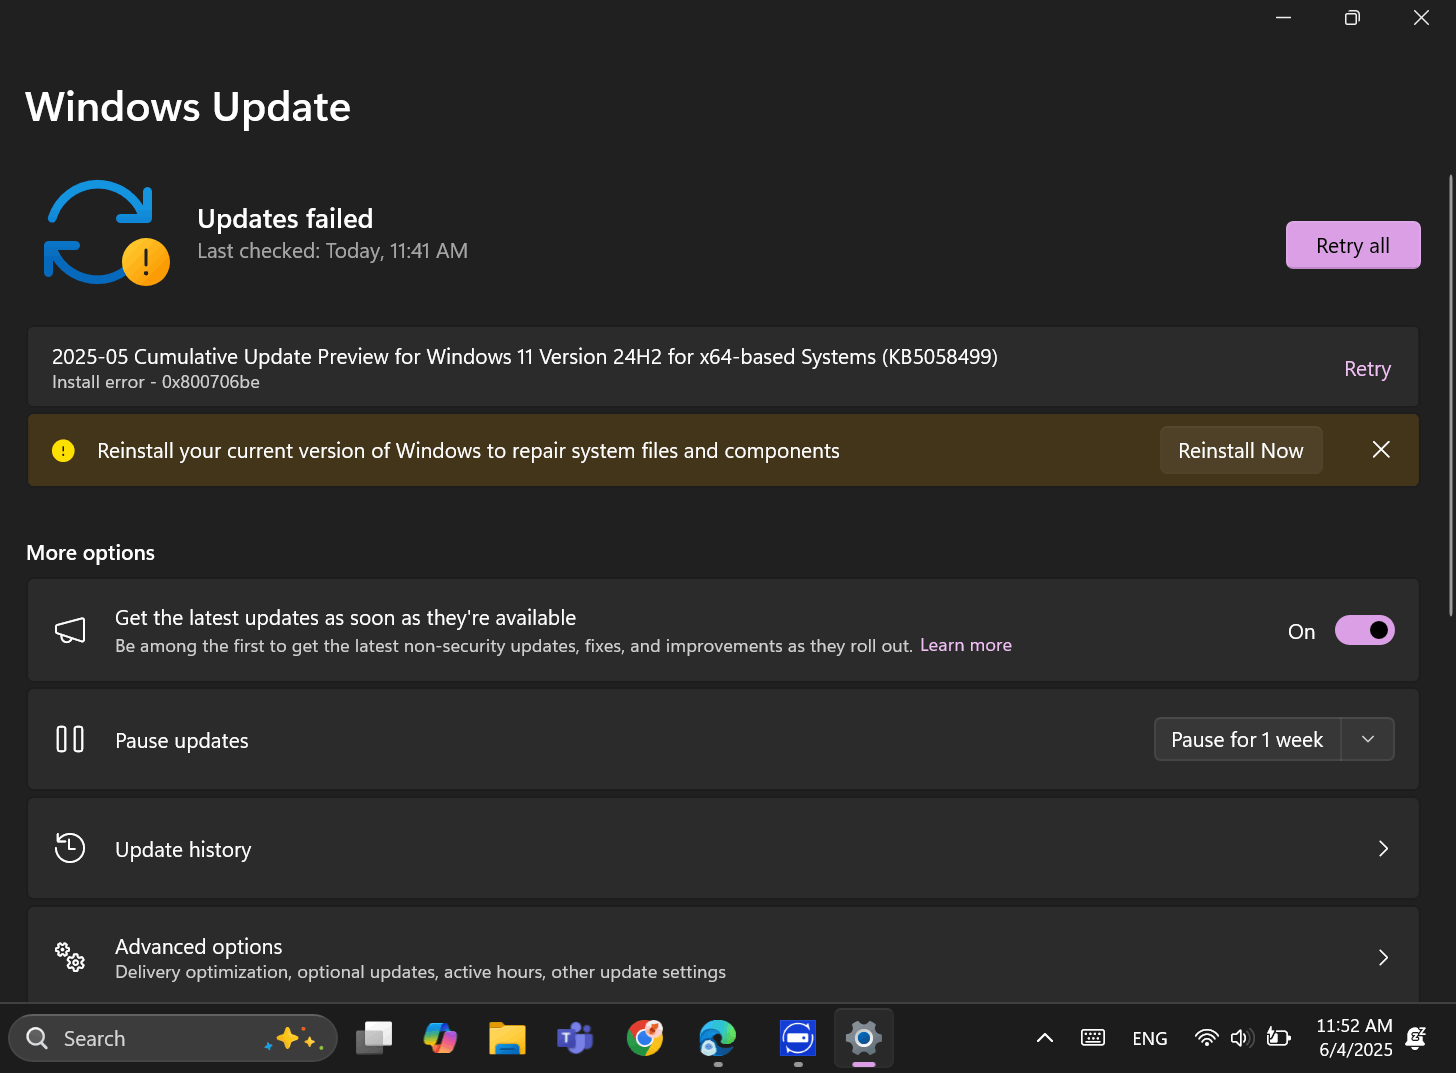The image size is (1456, 1073).
Task: Click Pause for 1 week button
Action: tap(1247, 739)
